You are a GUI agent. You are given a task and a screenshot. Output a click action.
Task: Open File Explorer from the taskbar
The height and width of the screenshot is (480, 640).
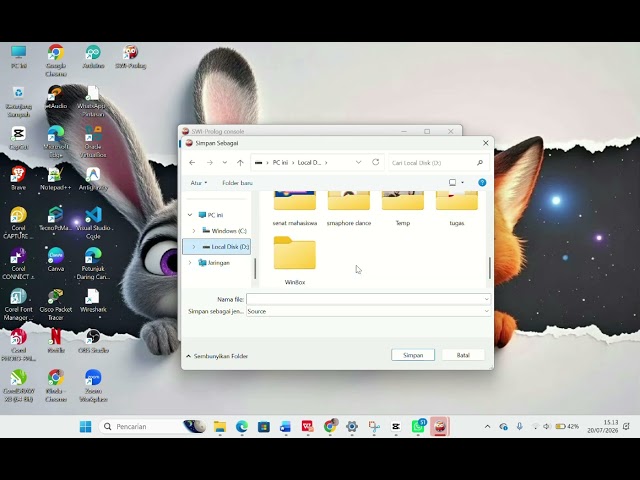pos(220,427)
